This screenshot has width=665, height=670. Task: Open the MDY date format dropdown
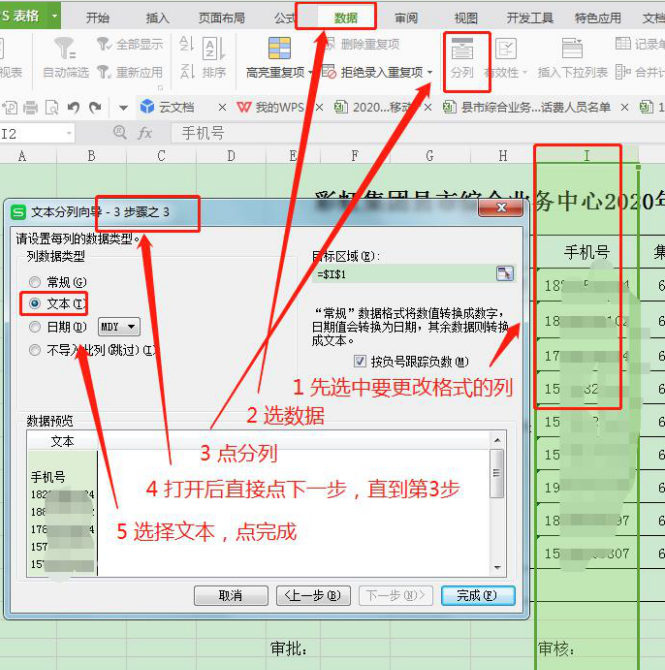point(119,326)
